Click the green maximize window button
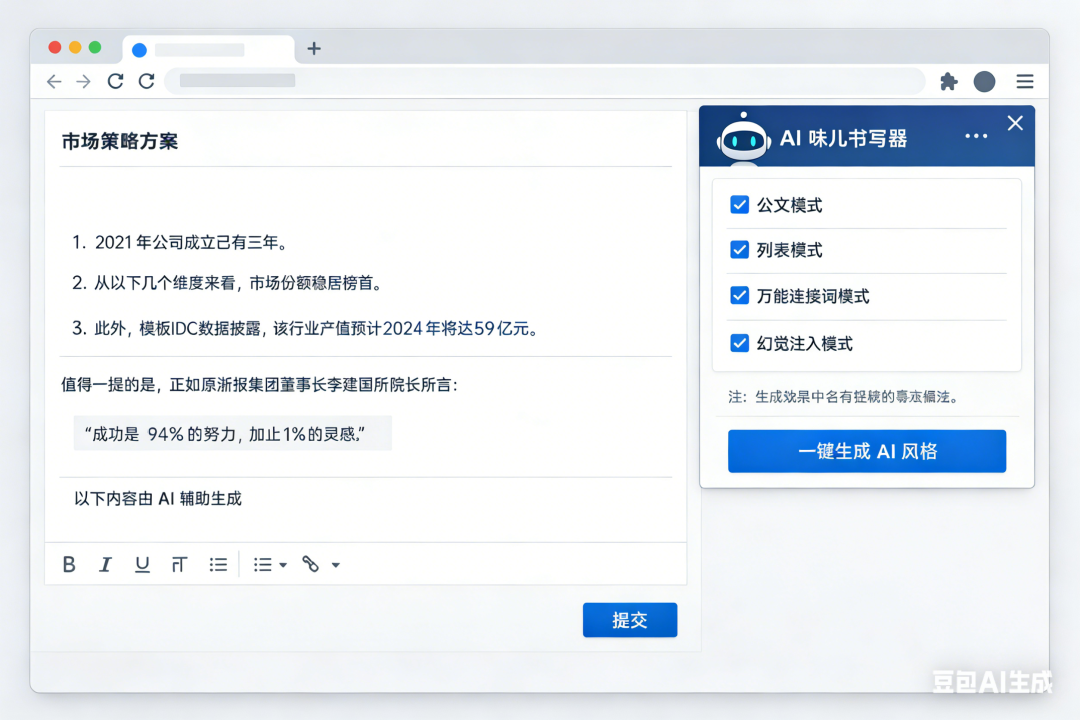The height and width of the screenshot is (720, 1080). pyautogui.click(x=95, y=48)
